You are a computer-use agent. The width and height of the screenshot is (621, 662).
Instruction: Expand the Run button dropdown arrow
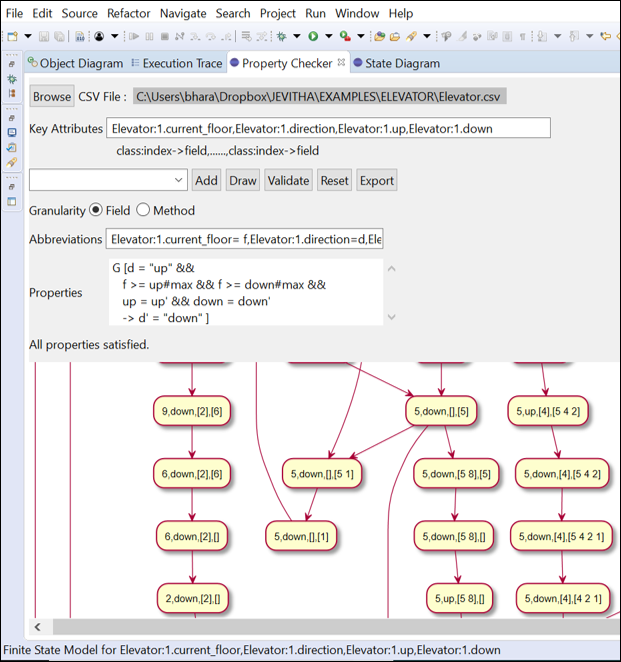coord(327,37)
